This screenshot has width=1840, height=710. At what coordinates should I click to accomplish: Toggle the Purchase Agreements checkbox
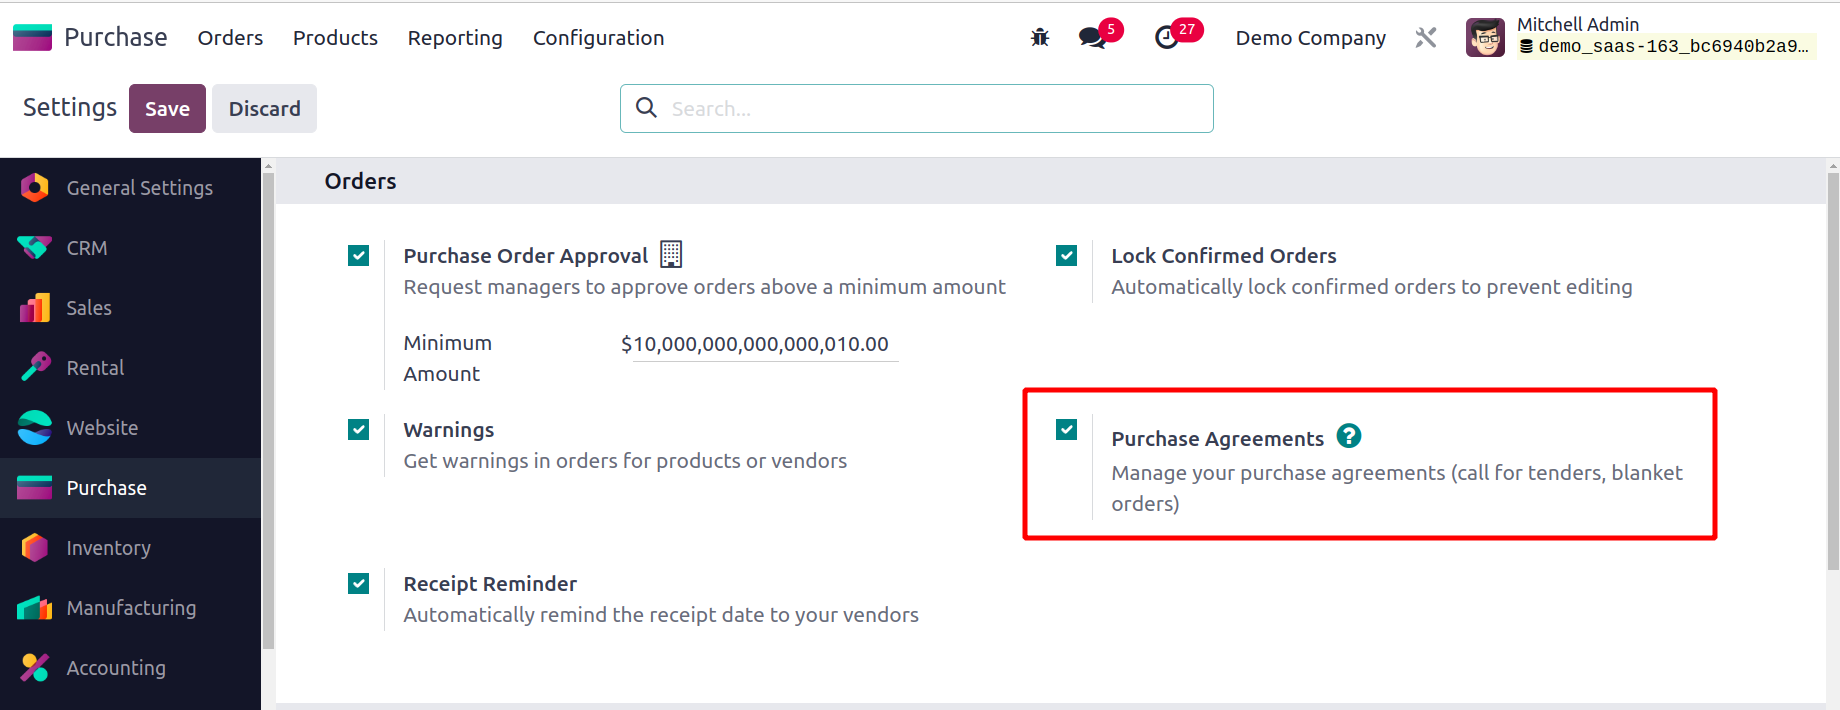click(x=1067, y=430)
